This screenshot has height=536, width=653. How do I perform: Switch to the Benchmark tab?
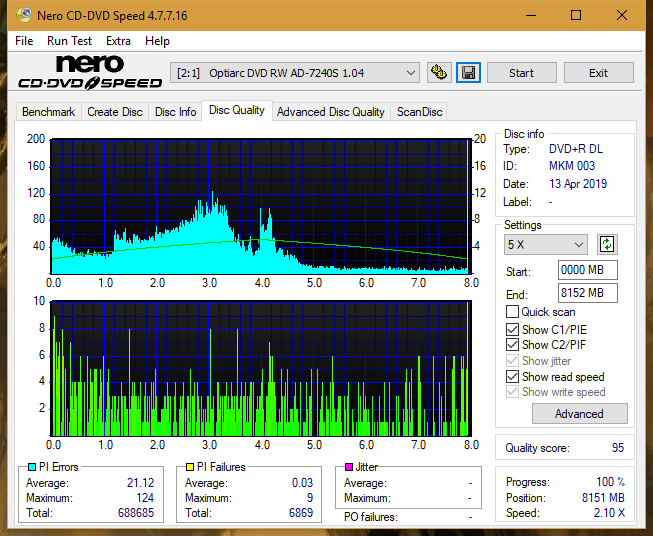pos(49,112)
